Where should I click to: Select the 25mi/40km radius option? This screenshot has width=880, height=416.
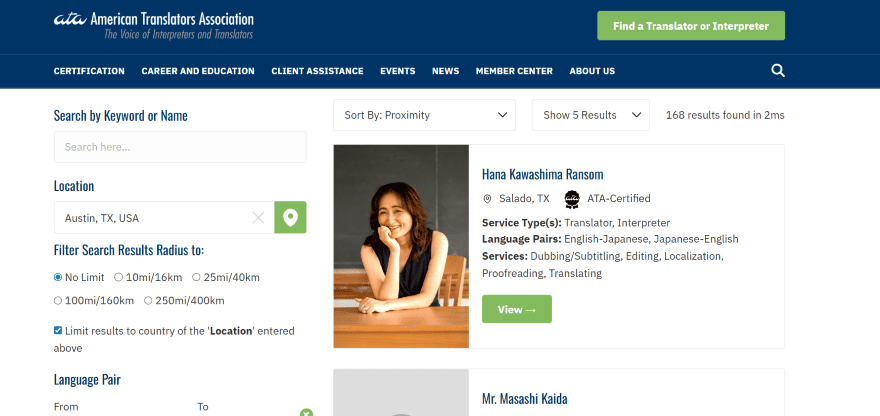point(196,277)
